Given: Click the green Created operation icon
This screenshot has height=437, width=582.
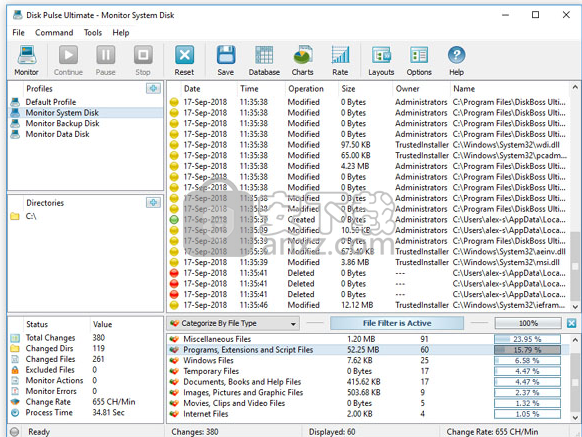Looking at the screenshot, I should pos(174,219).
